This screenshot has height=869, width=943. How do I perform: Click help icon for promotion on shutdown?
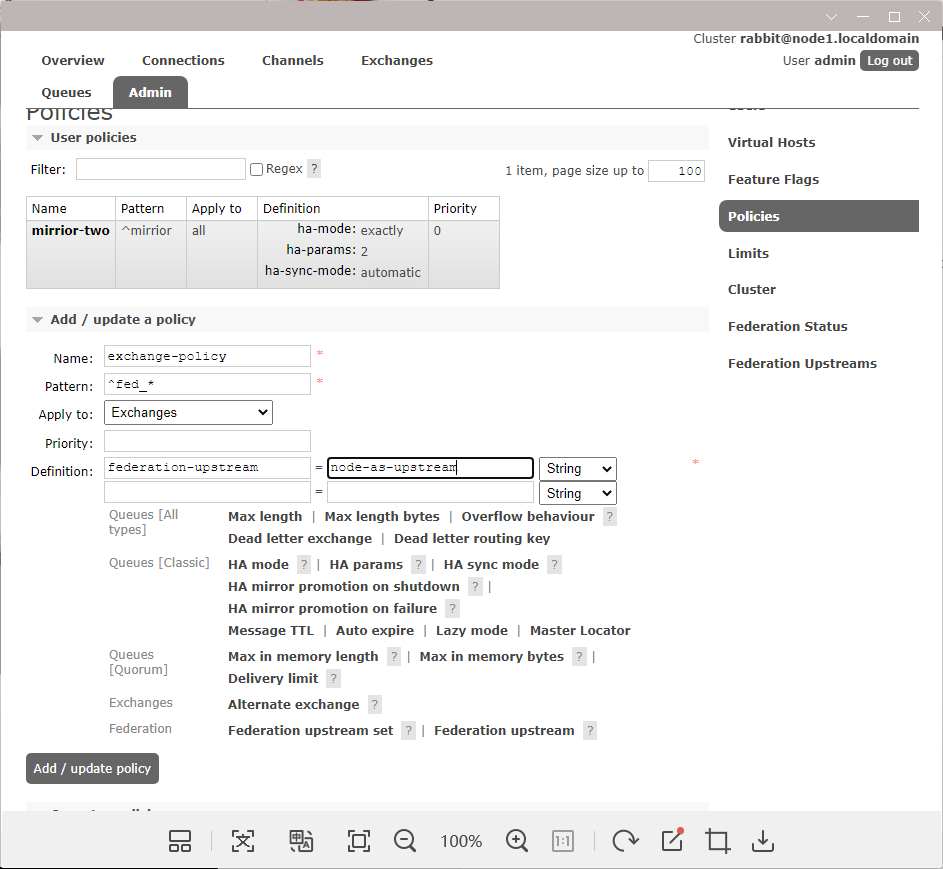[475, 586]
